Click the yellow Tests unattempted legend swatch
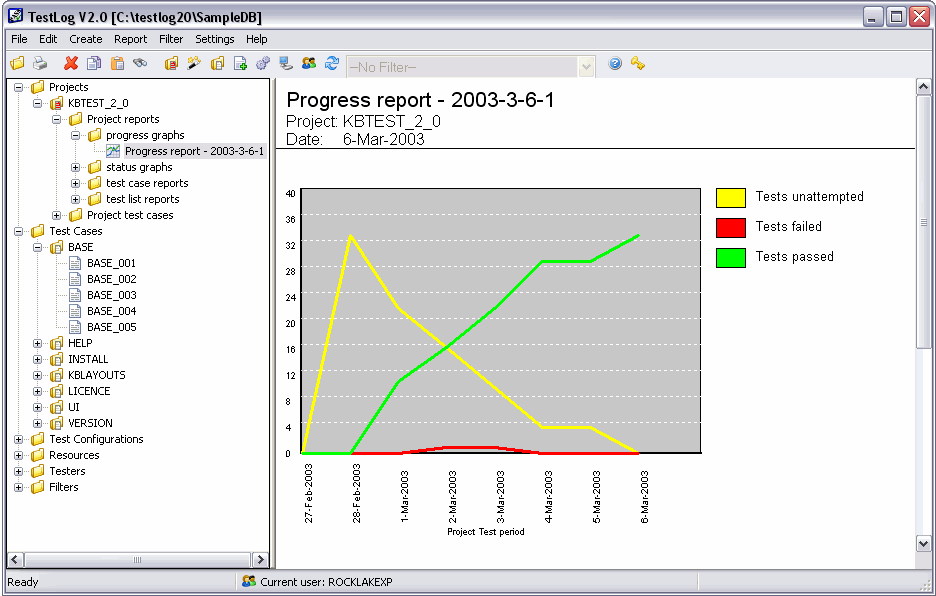This screenshot has height=596, width=936. click(731, 198)
